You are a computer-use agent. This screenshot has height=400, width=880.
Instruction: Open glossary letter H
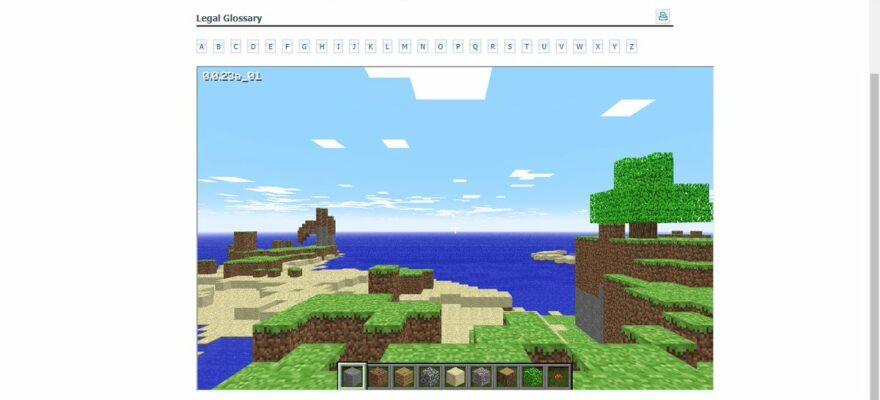pyautogui.click(x=322, y=47)
